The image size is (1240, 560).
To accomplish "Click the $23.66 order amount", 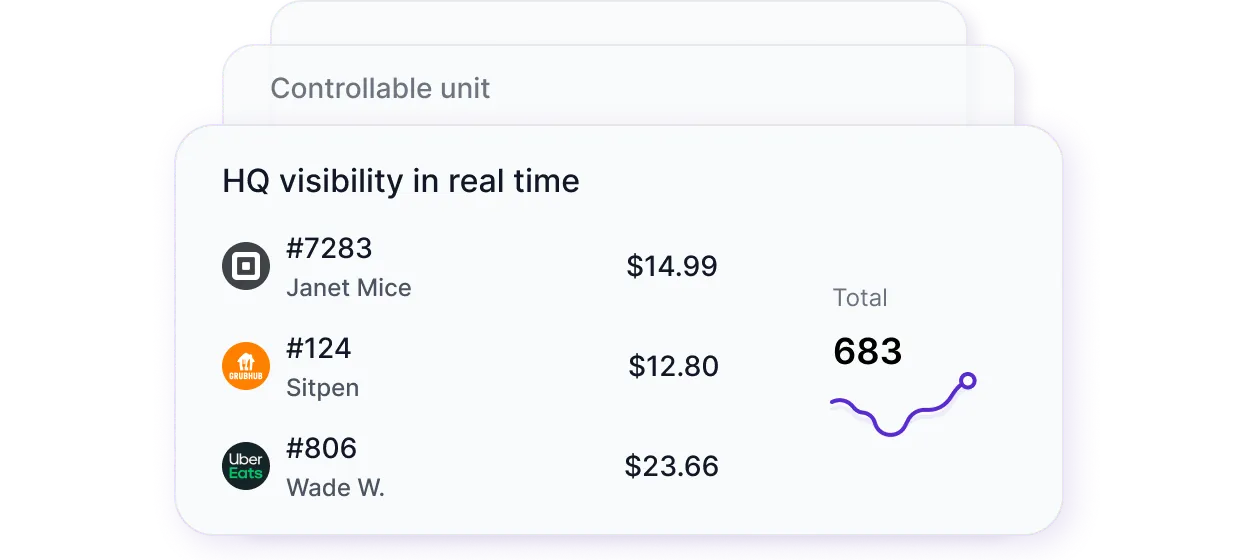I will [x=671, y=466].
